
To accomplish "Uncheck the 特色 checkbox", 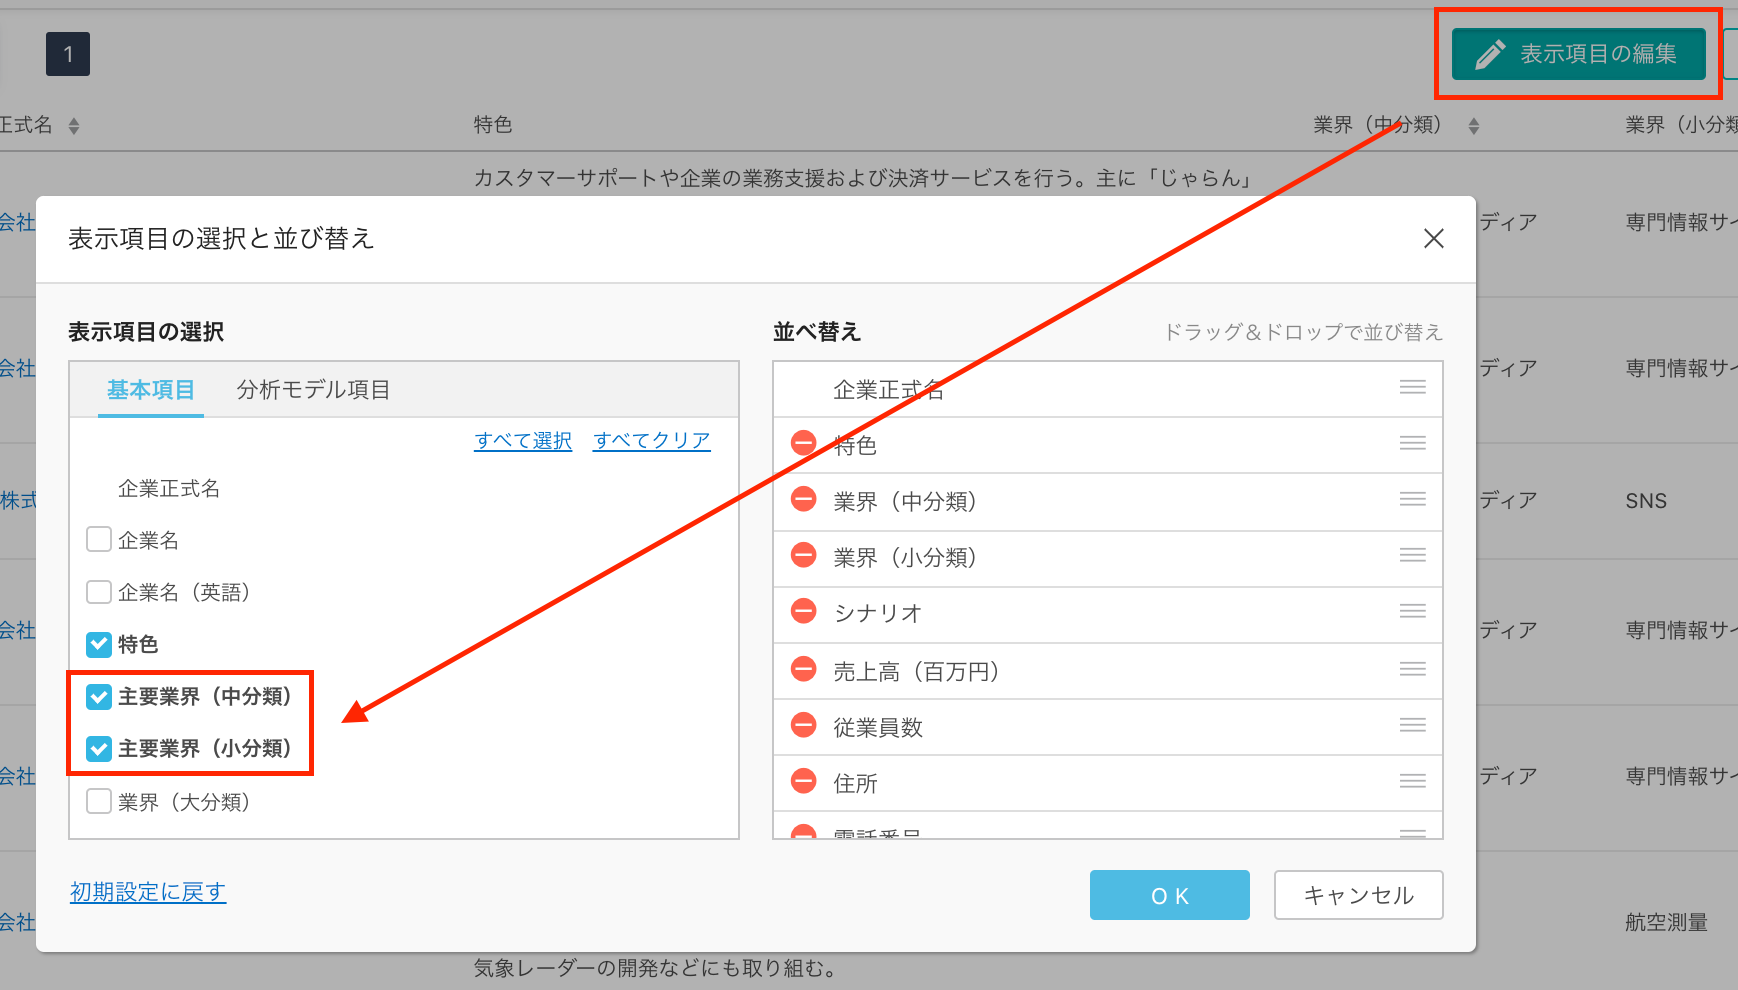I will click(x=99, y=645).
